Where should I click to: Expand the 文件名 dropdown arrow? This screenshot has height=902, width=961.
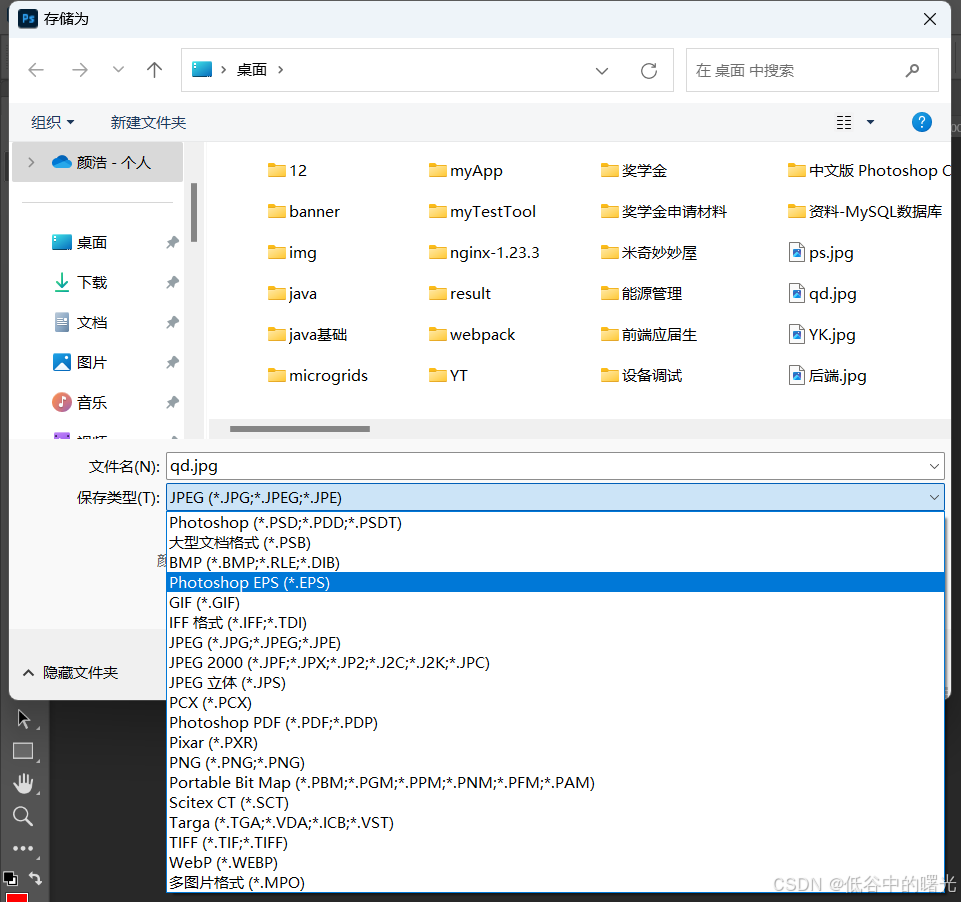pos(934,466)
